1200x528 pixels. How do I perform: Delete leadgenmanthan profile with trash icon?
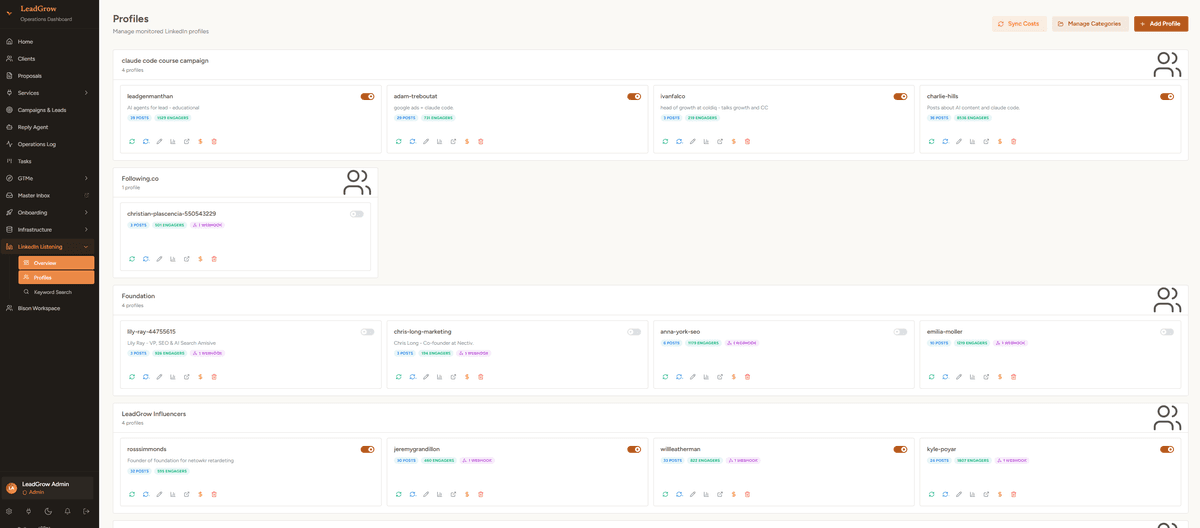[214, 141]
